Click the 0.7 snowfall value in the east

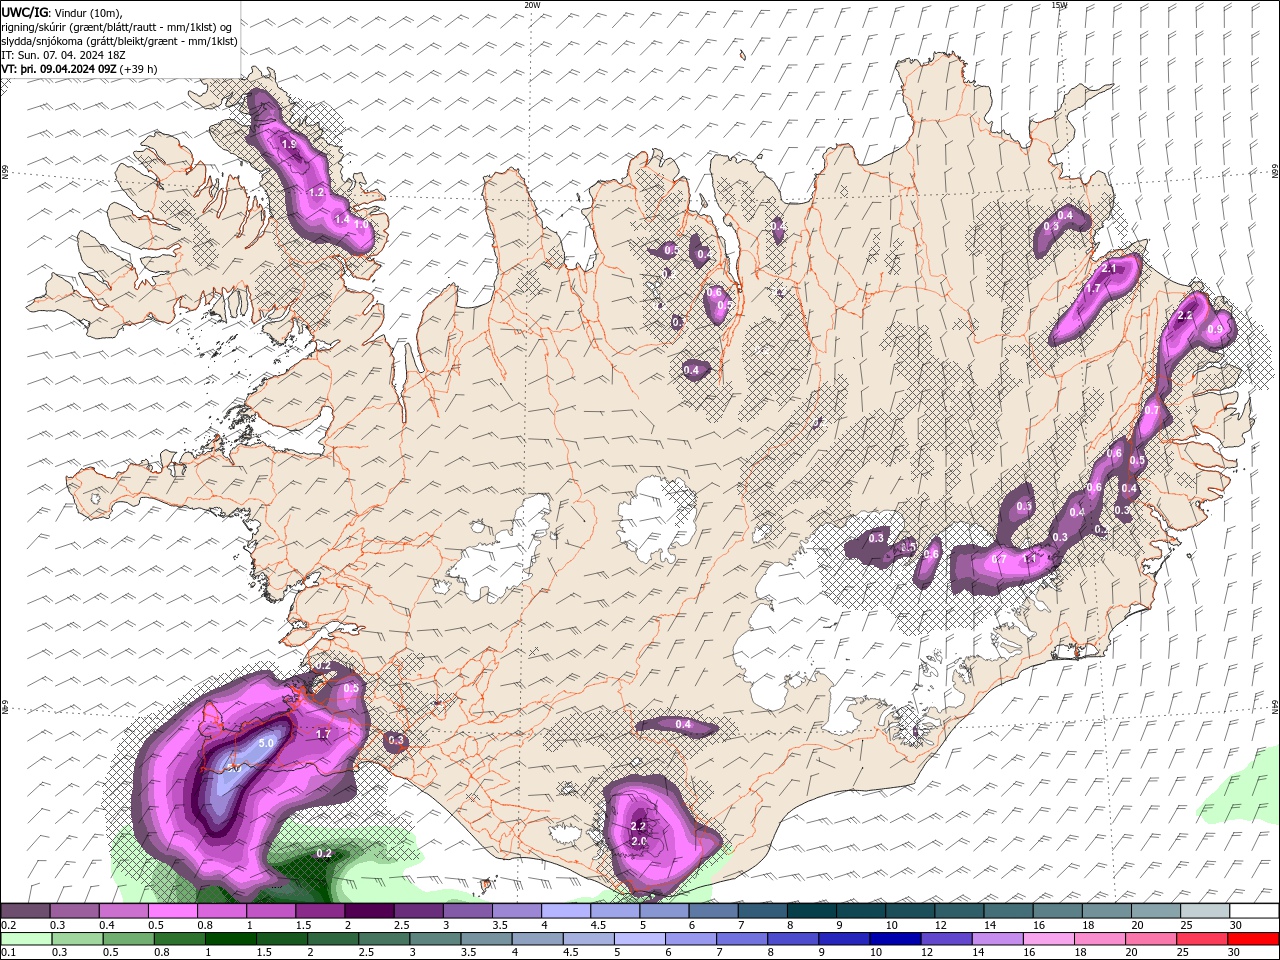[x=1152, y=411]
